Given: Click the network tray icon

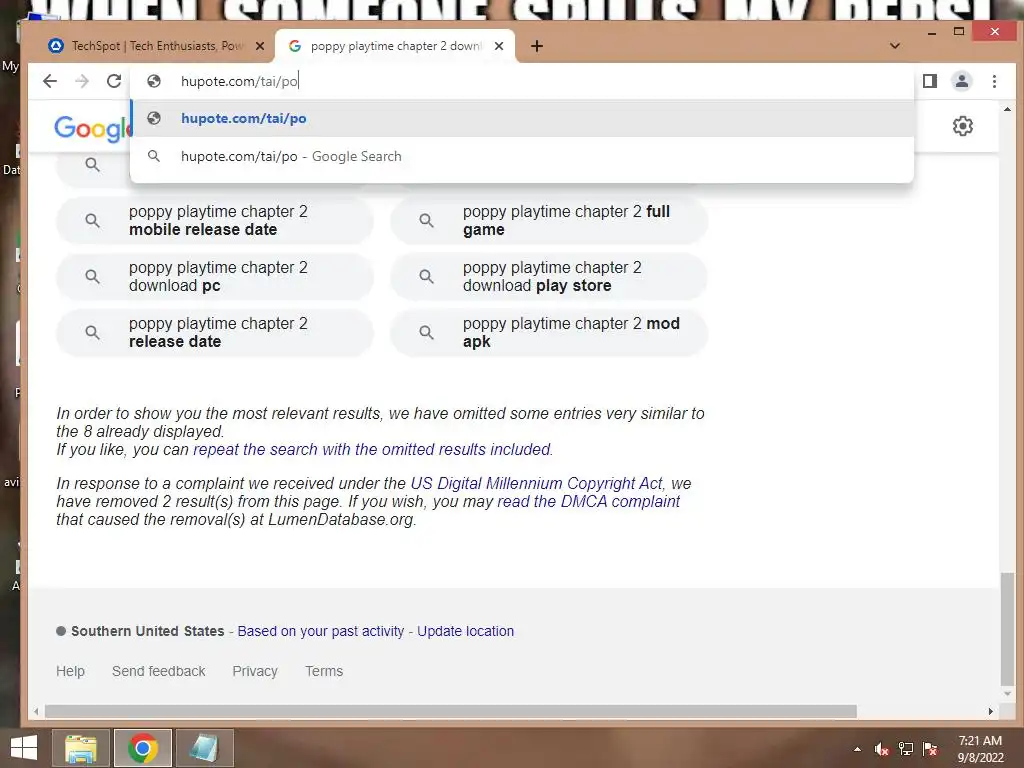Looking at the screenshot, I should pos(906,749).
